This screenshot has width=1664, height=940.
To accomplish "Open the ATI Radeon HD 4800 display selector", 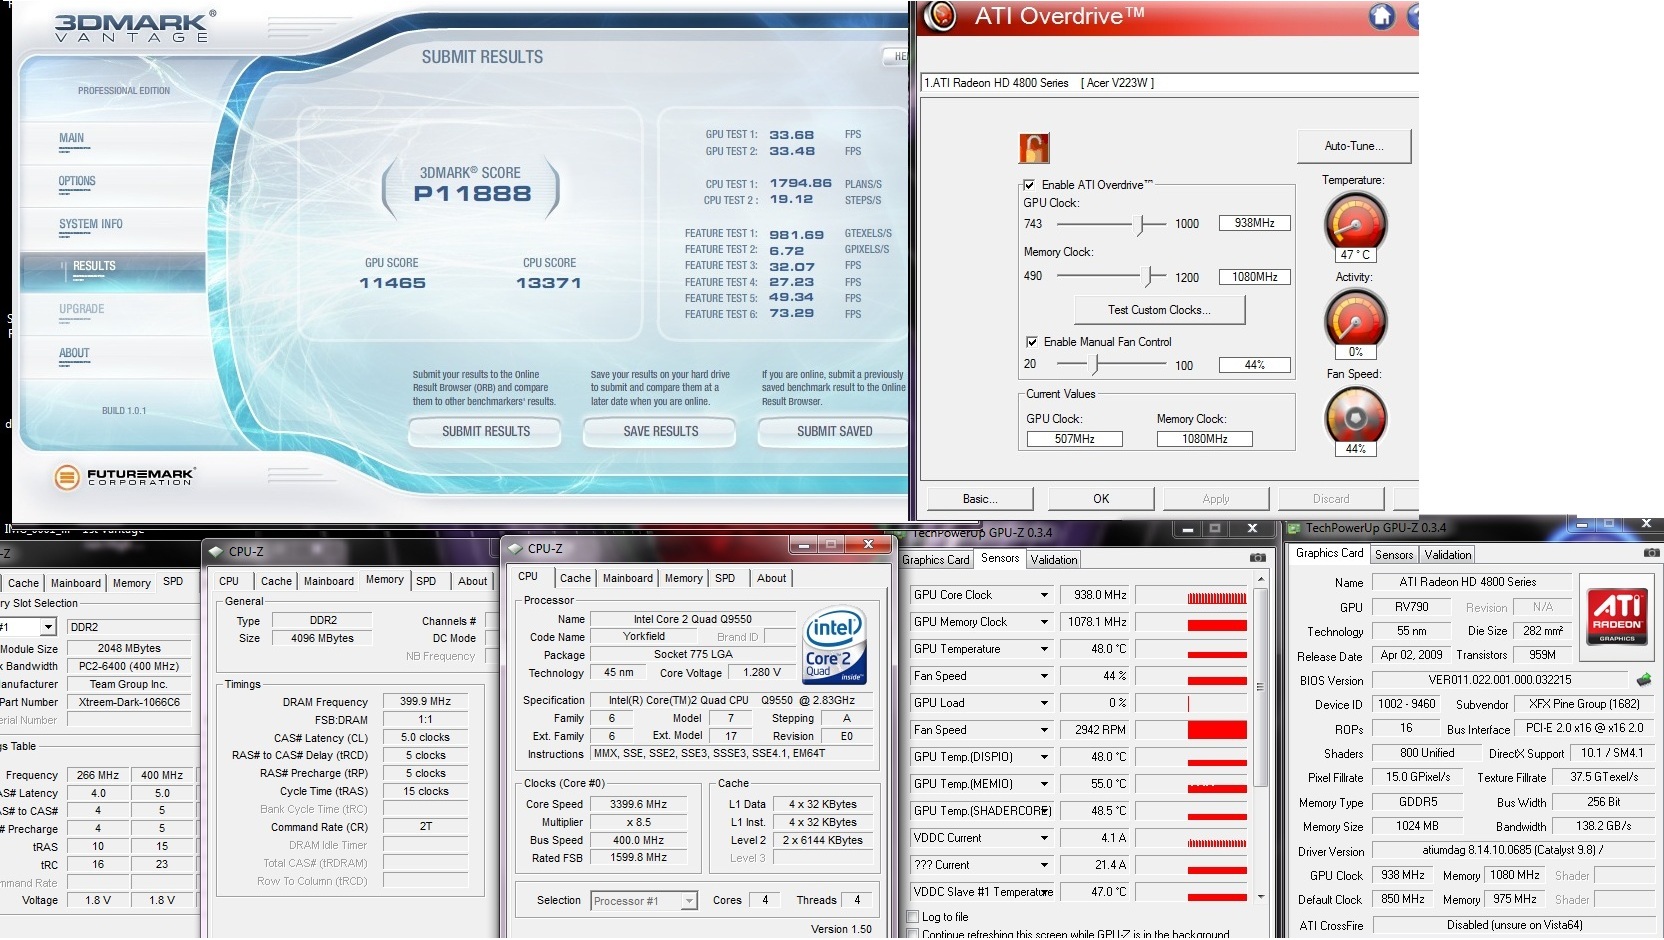I will click(1168, 83).
